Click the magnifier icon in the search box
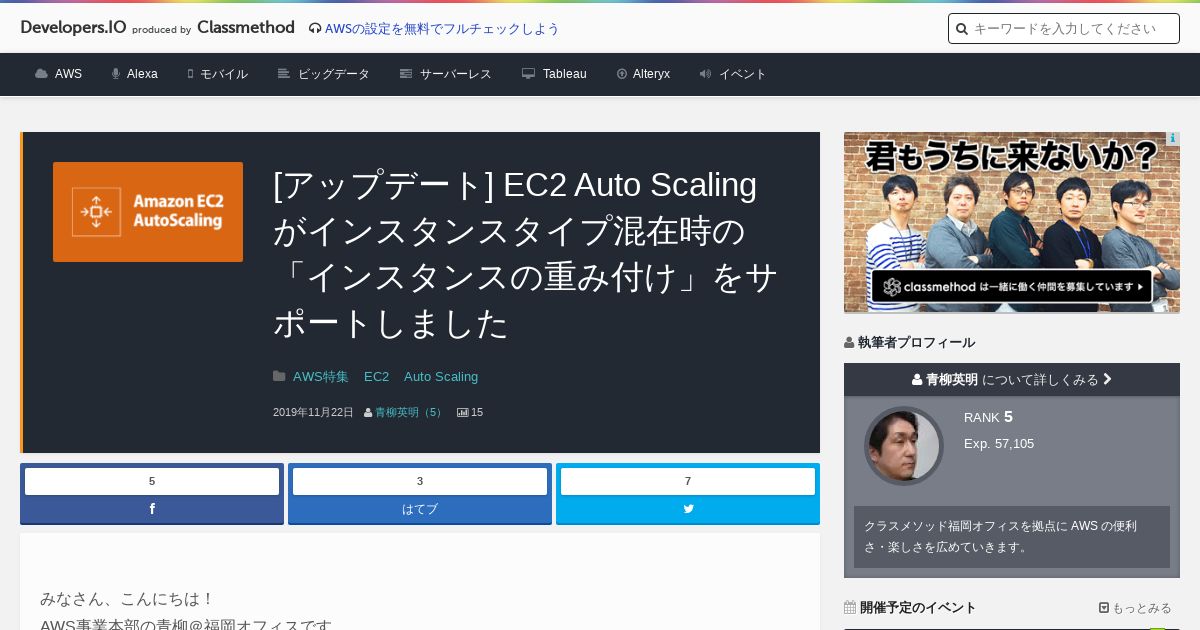The height and width of the screenshot is (630, 1200). 962,29
